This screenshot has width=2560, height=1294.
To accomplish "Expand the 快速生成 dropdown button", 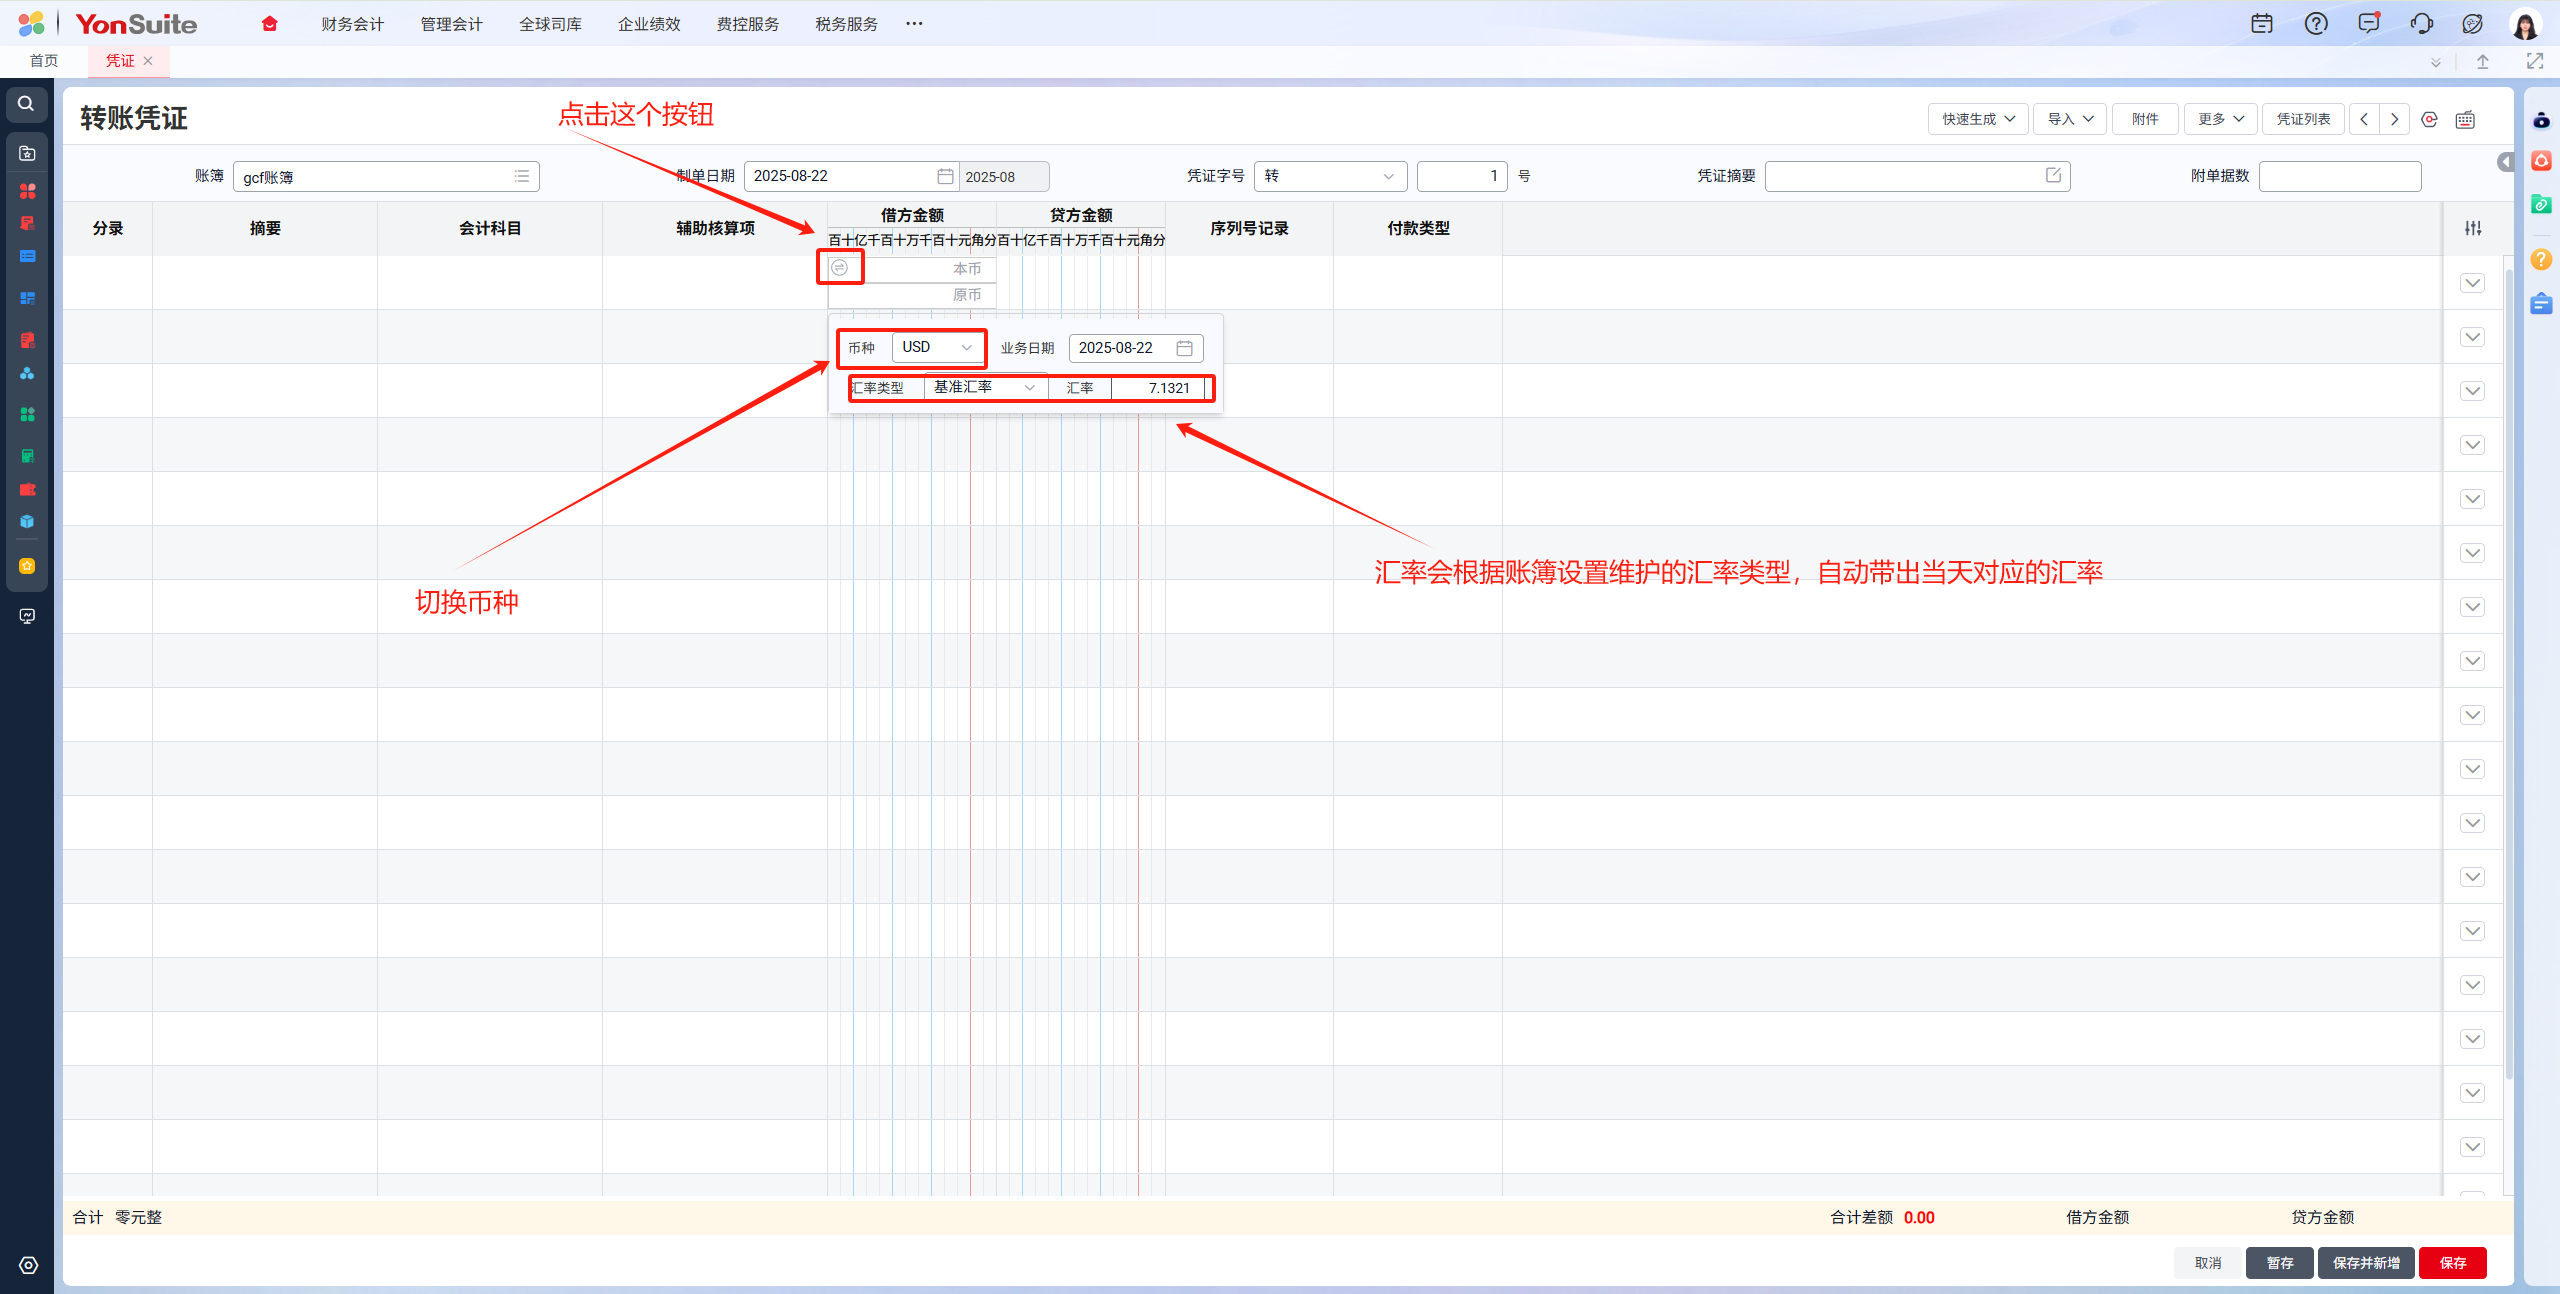I will (1977, 119).
